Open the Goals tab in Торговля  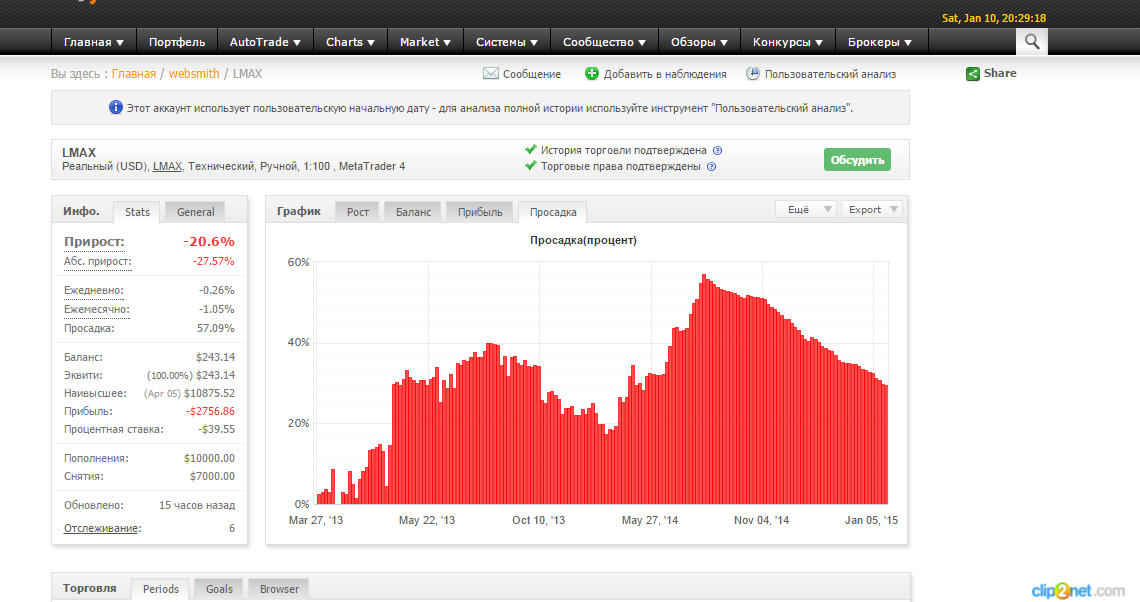click(219, 589)
